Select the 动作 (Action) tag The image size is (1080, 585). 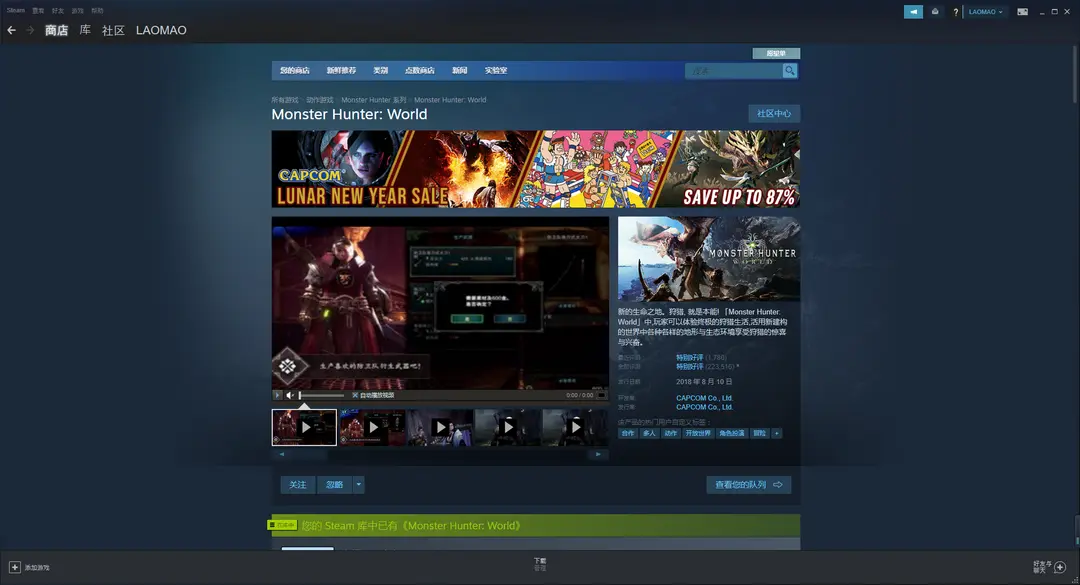point(670,433)
